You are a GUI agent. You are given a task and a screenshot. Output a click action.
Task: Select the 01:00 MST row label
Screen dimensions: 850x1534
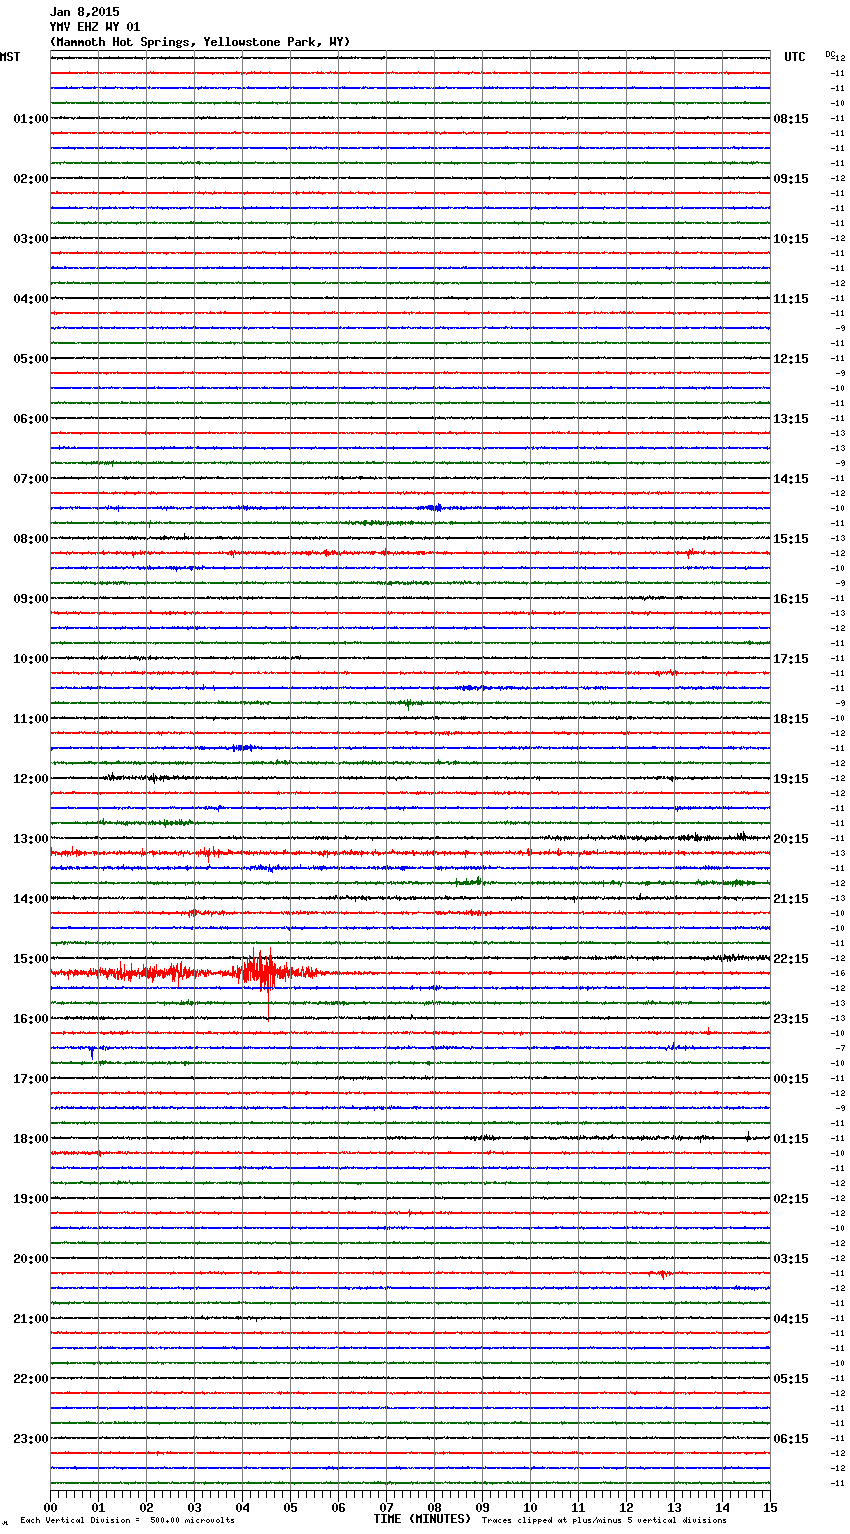click(31, 119)
